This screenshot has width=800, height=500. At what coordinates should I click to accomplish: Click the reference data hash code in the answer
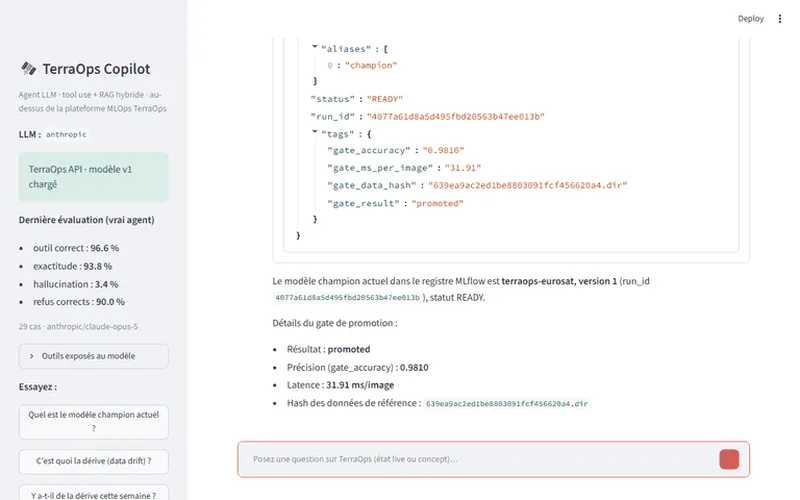click(x=507, y=404)
